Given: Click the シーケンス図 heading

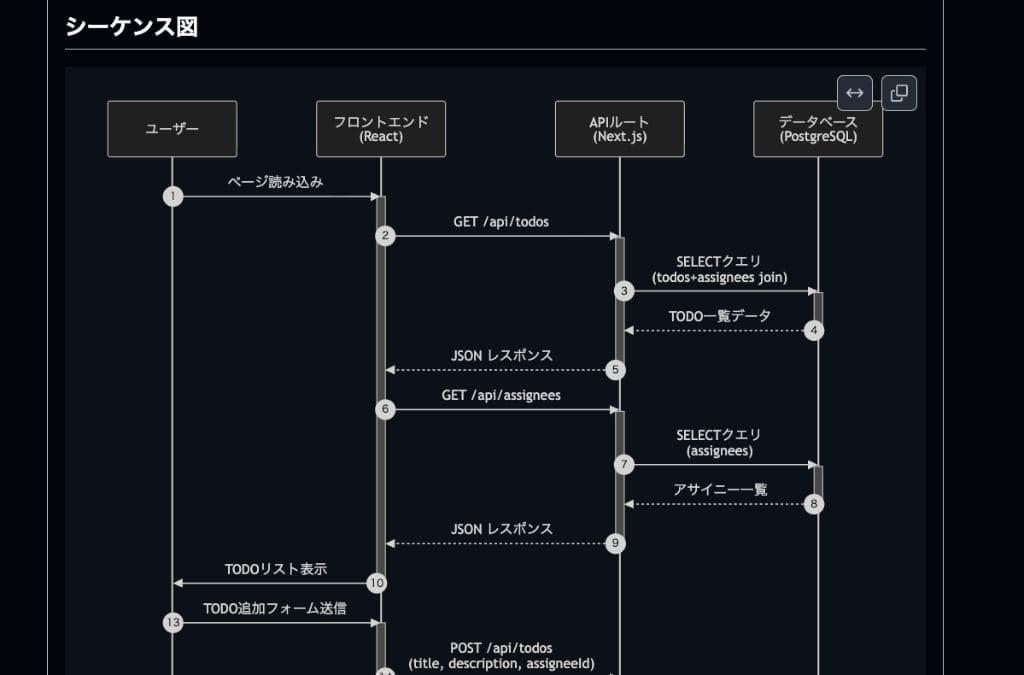Looking at the screenshot, I should pos(132,27).
